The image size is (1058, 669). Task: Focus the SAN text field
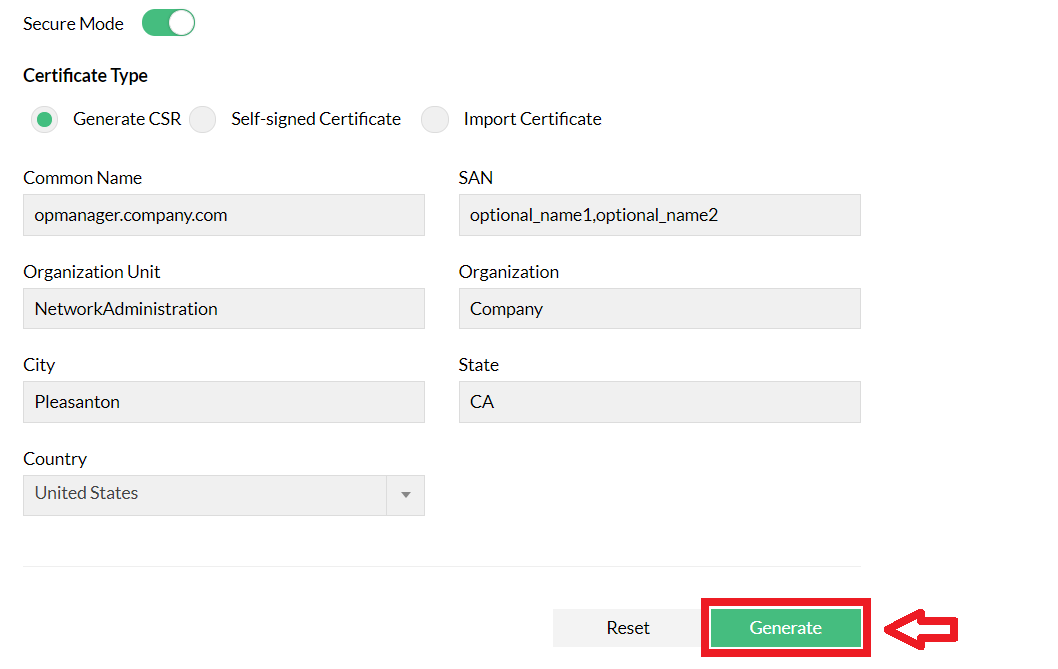tap(659, 215)
